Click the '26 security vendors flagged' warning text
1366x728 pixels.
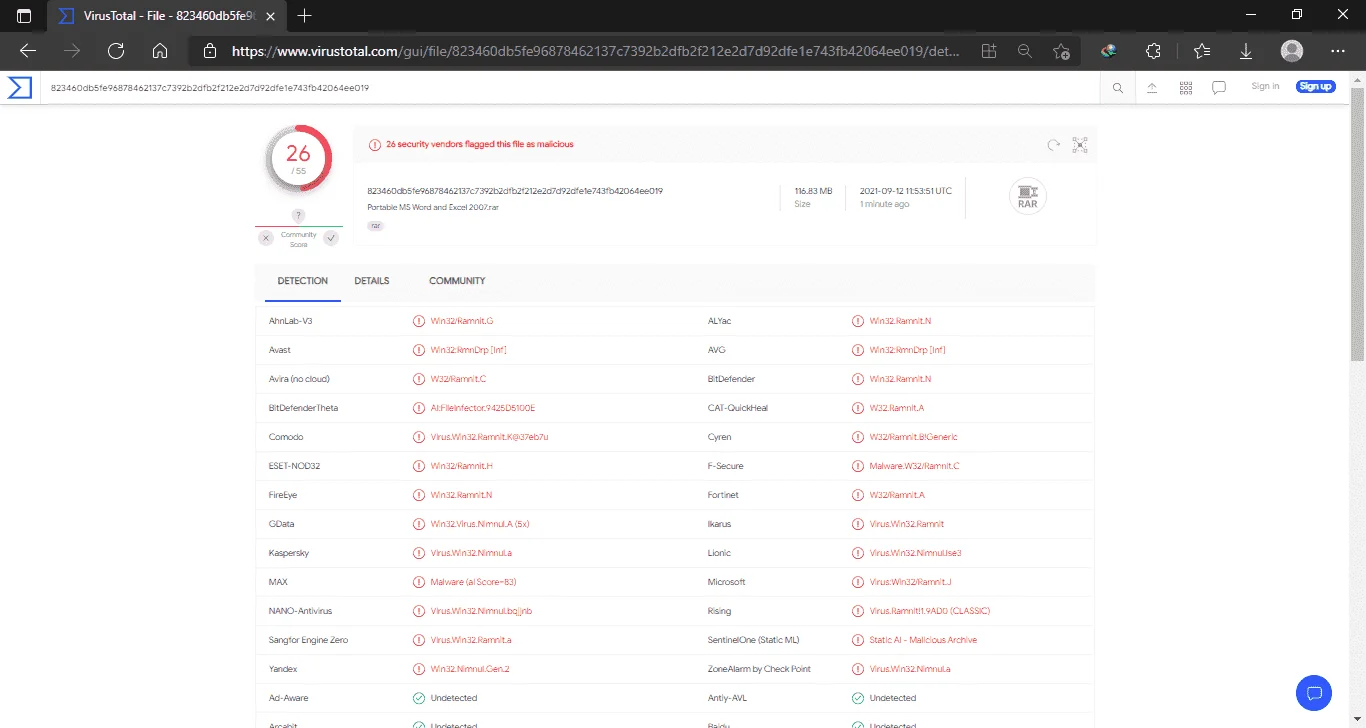(480, 145)
